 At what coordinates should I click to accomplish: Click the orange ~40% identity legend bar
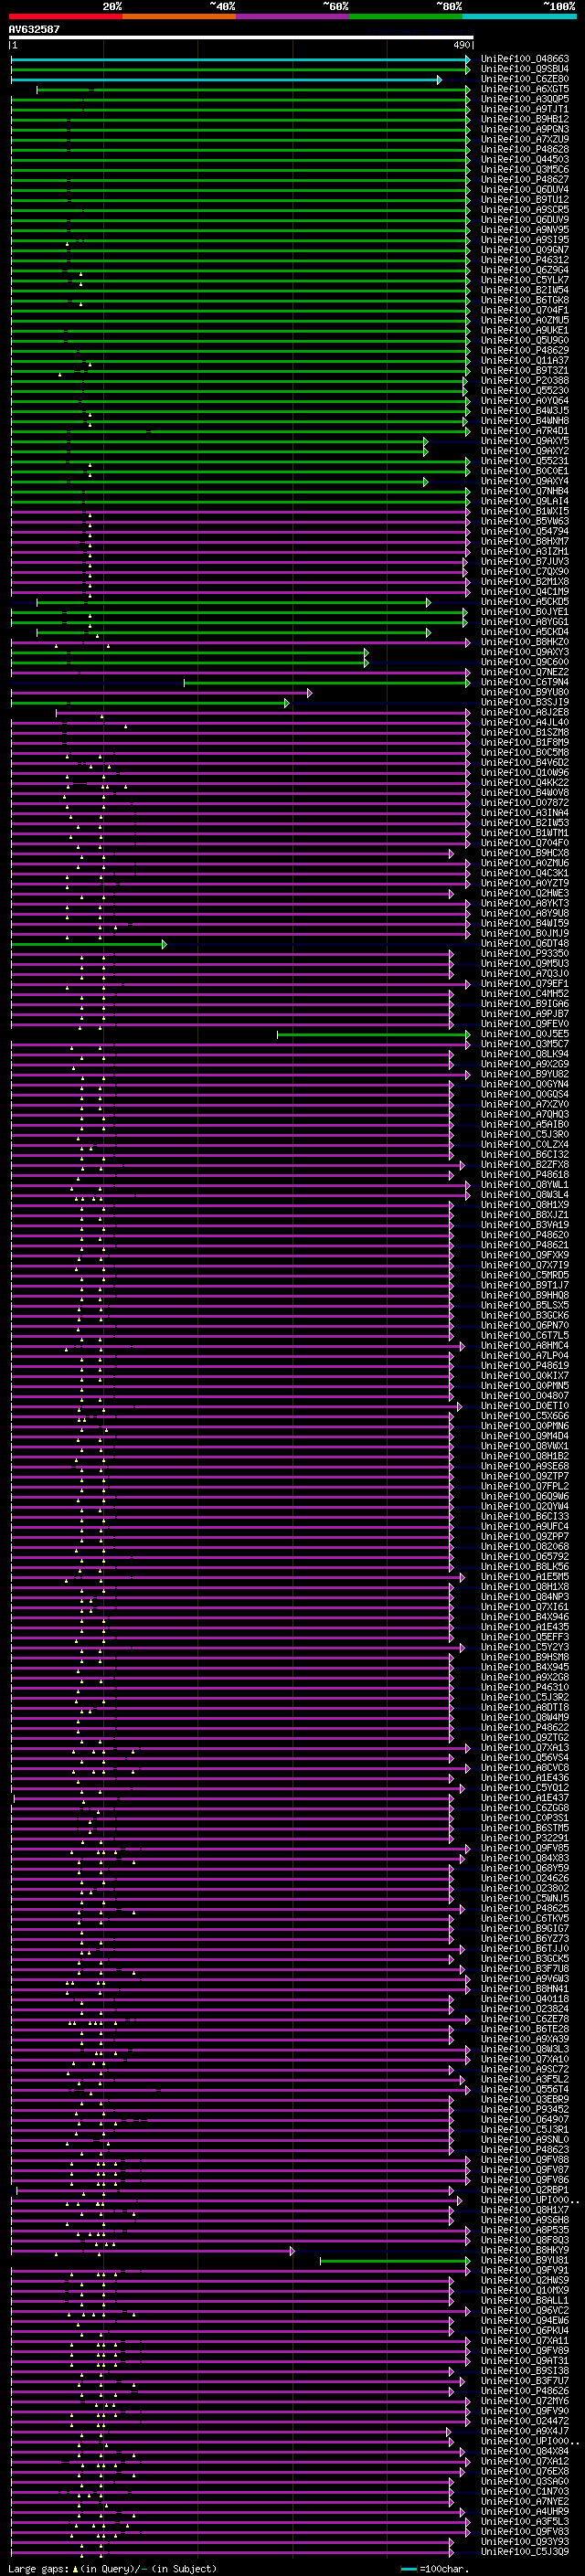pos(179,16)
